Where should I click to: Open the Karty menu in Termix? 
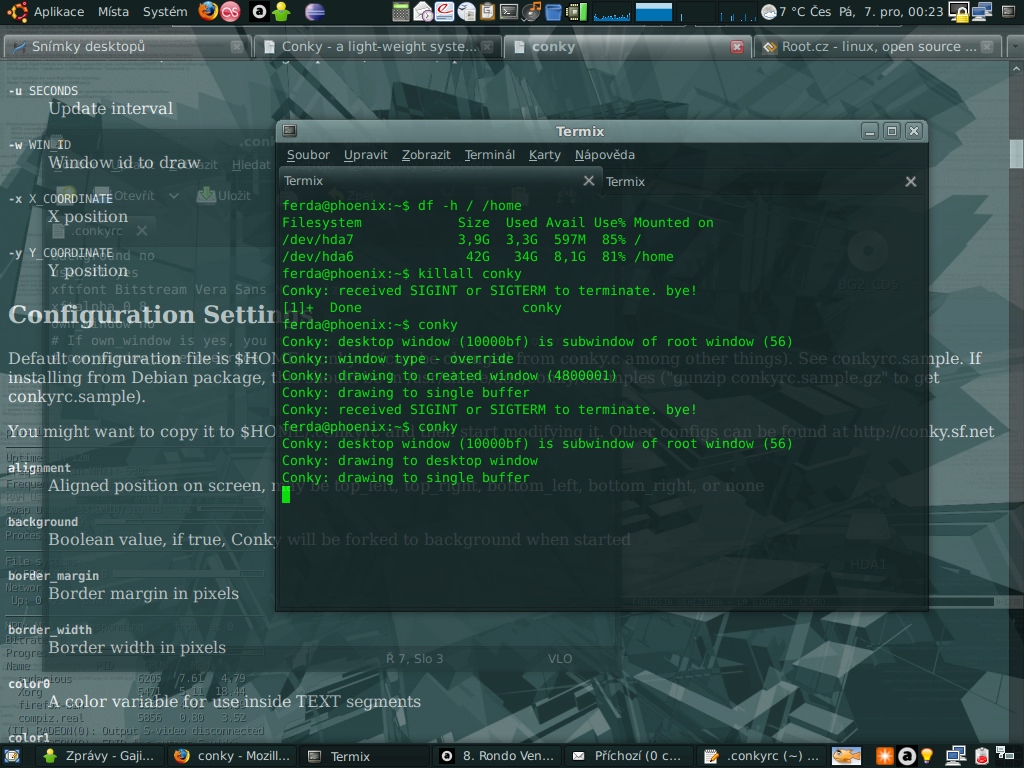click(545, 155)
